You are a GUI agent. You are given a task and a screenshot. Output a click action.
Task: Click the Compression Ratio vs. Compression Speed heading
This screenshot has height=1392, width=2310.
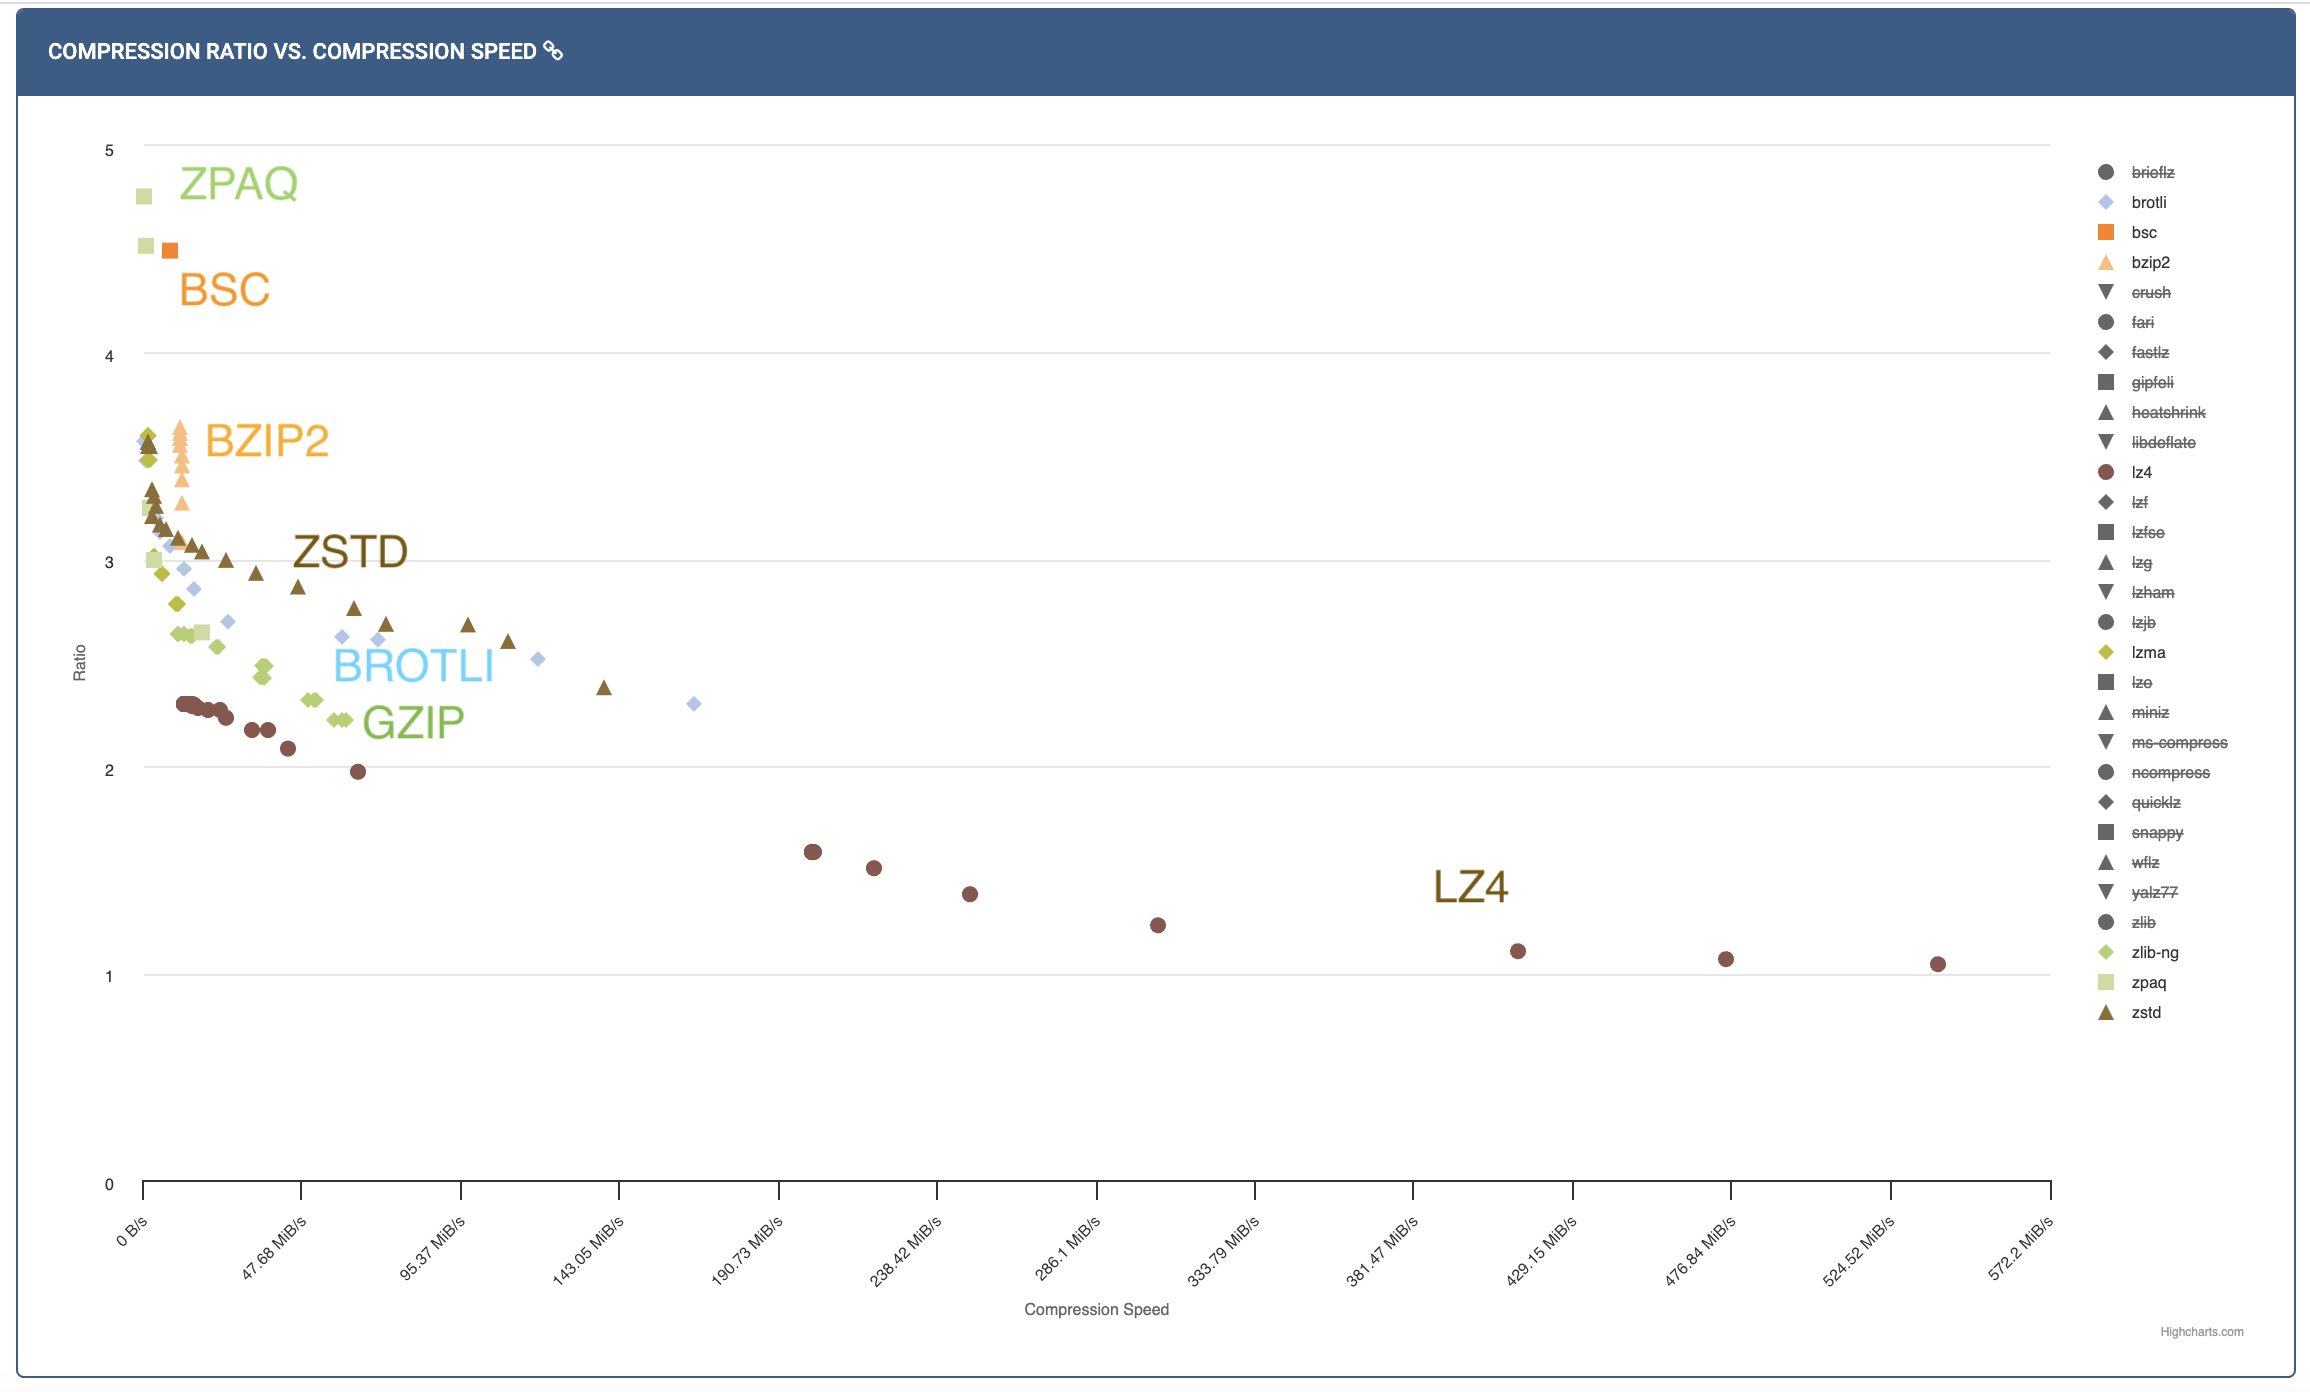[292, 51]
